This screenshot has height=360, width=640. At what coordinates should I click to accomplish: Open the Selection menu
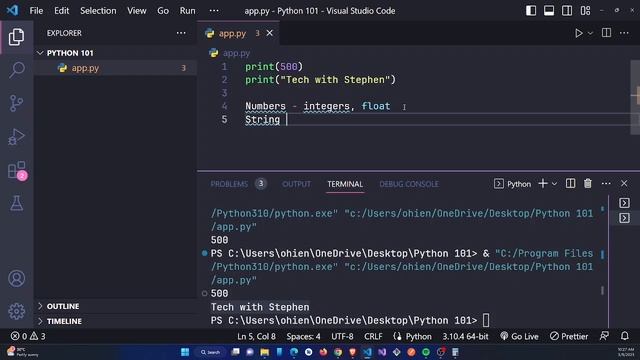[x=98, y=11]
